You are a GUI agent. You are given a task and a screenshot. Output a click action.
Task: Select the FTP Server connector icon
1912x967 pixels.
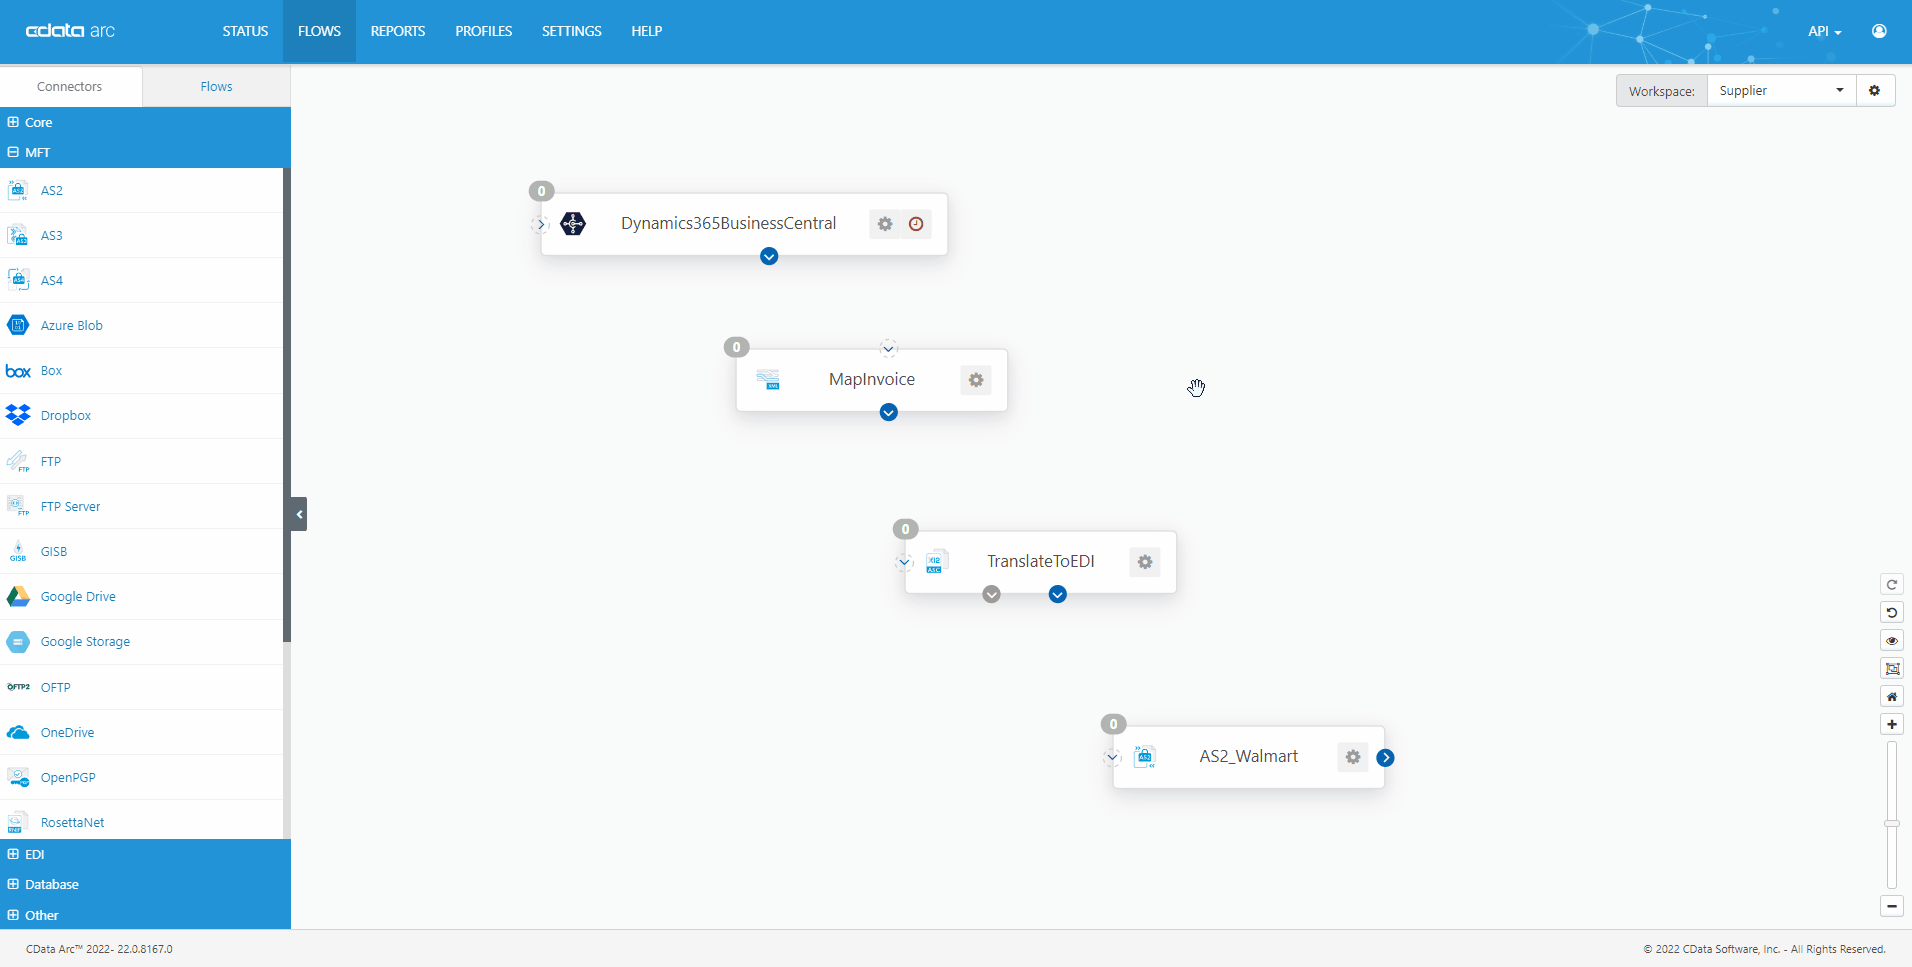coord(18,506)
